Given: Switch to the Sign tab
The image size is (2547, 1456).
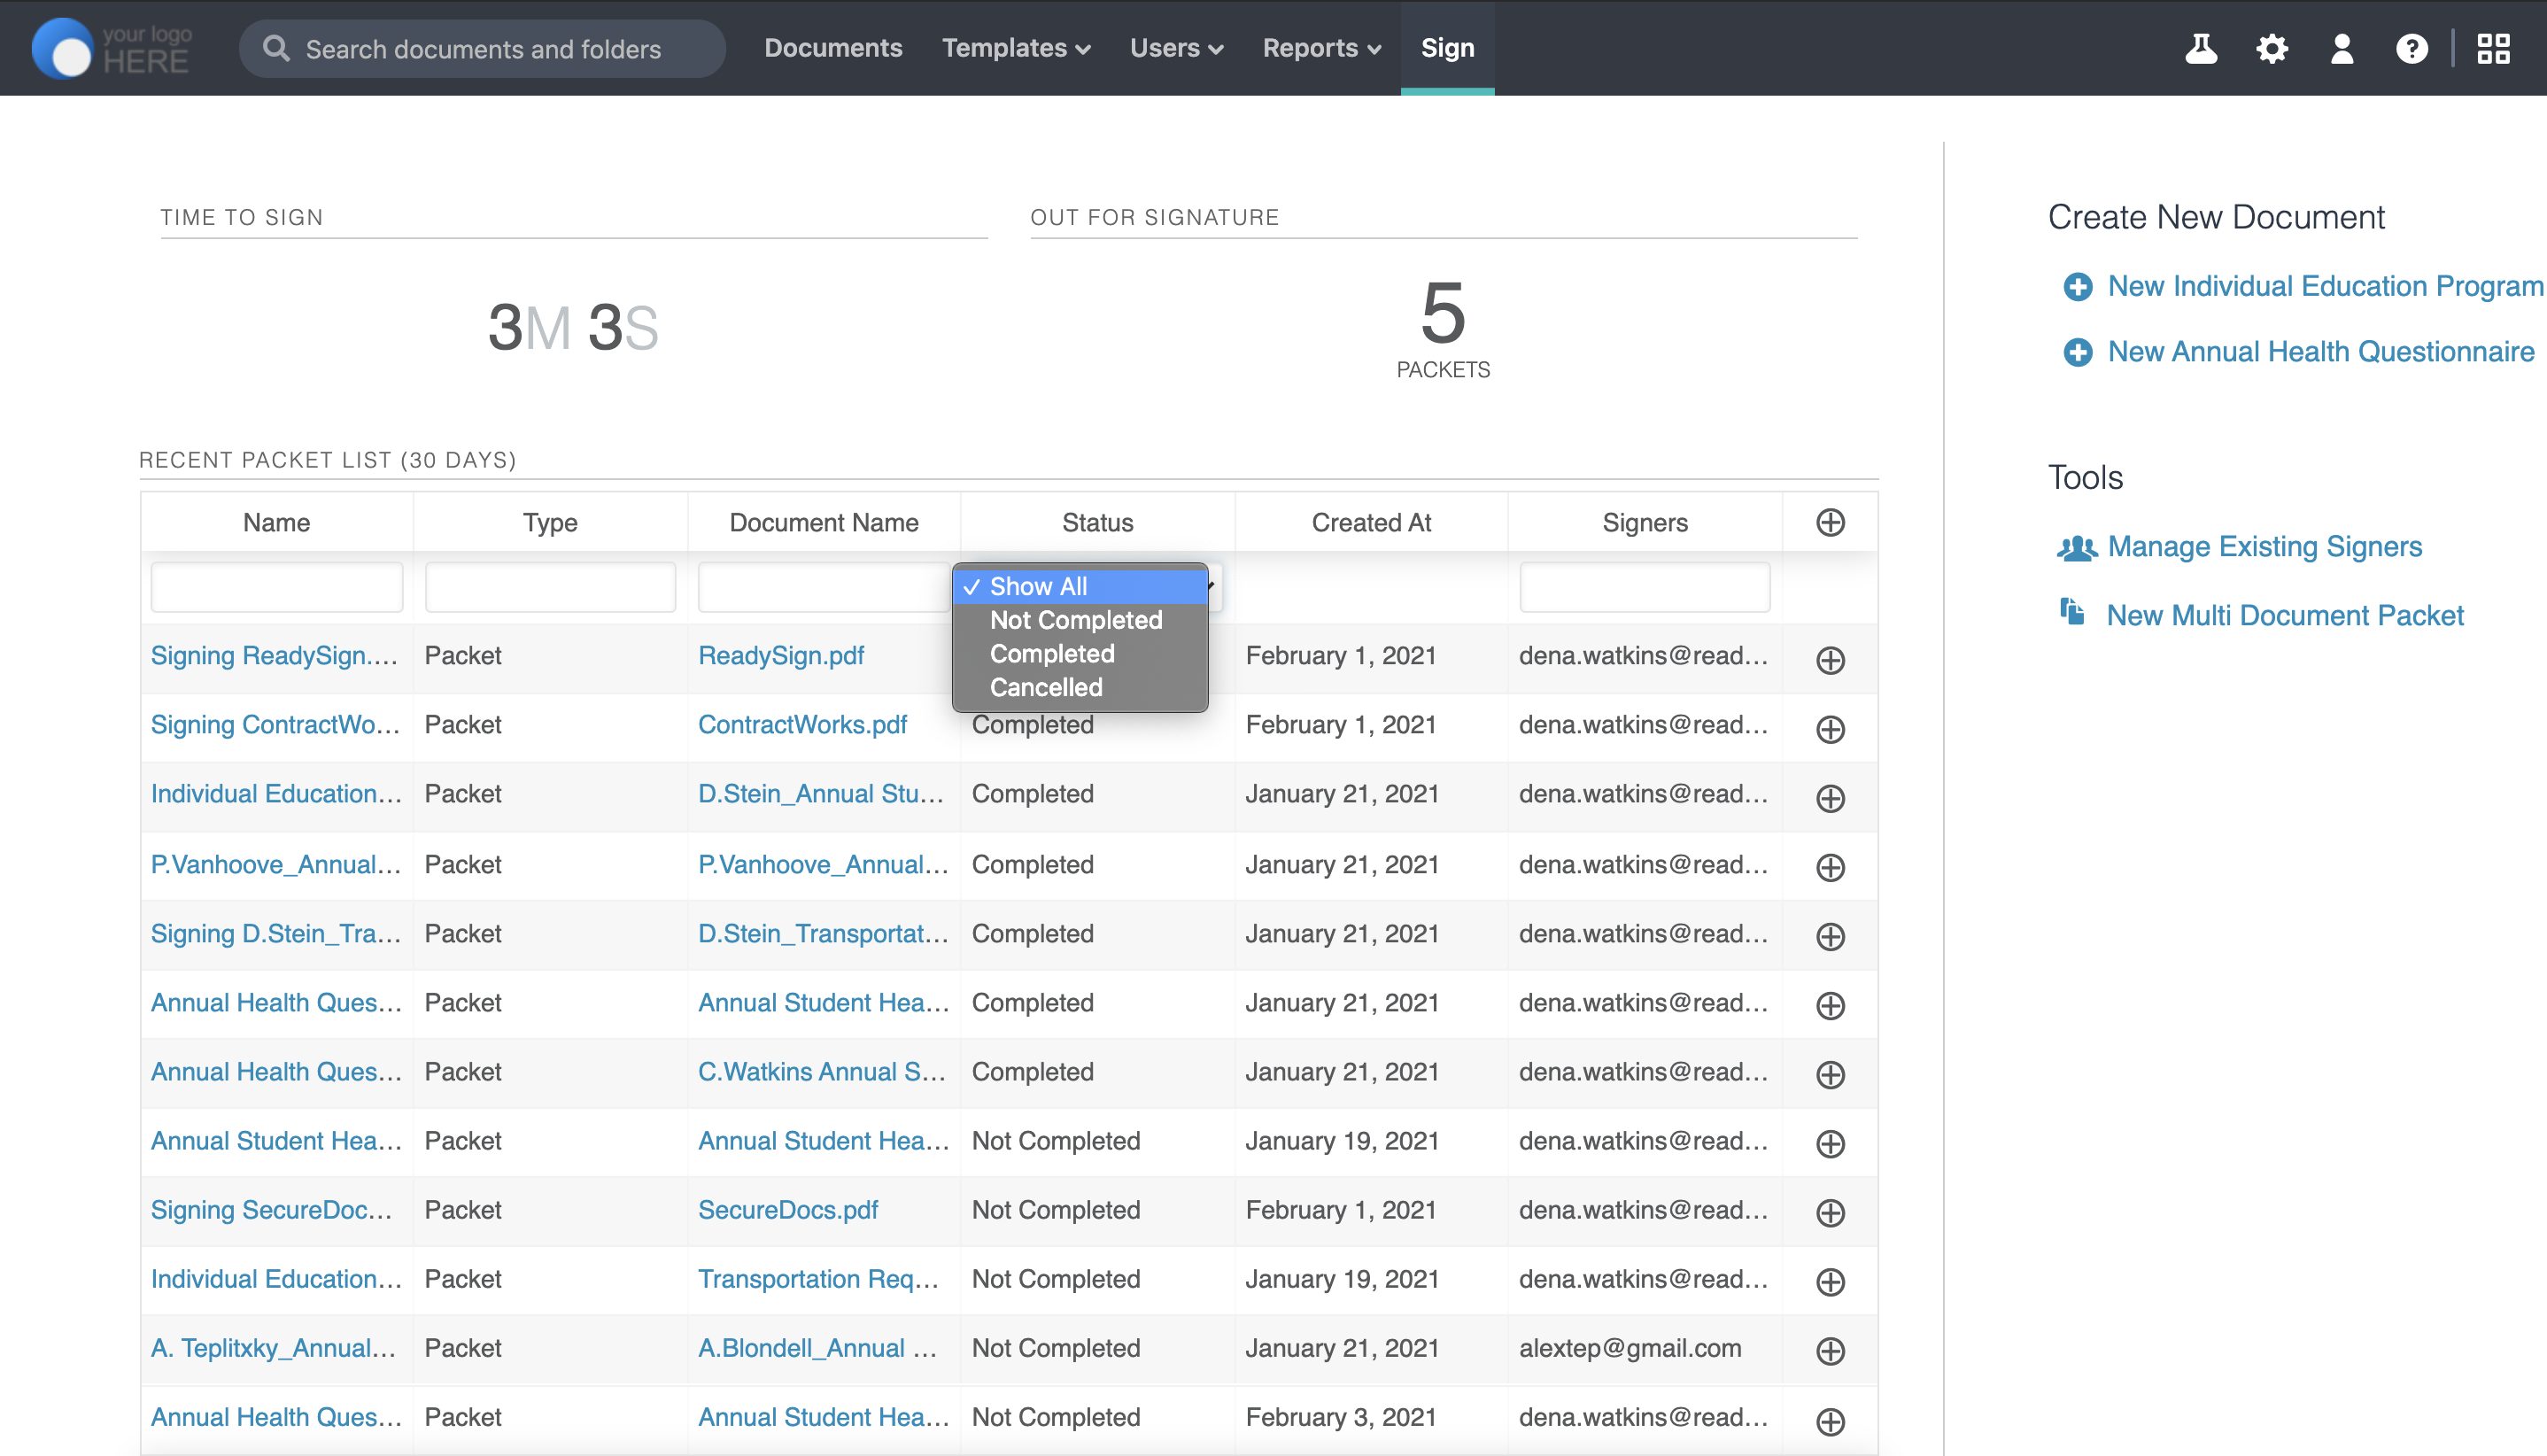Looking at the screenshot, I should (1447, 48).
